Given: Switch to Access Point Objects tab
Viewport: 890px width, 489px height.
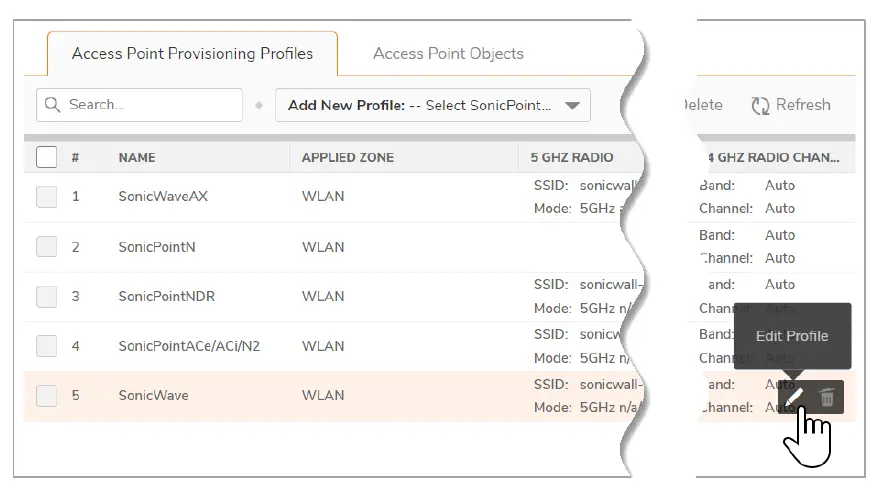Looking at the screenshot, I should click(x=448, y=53).
